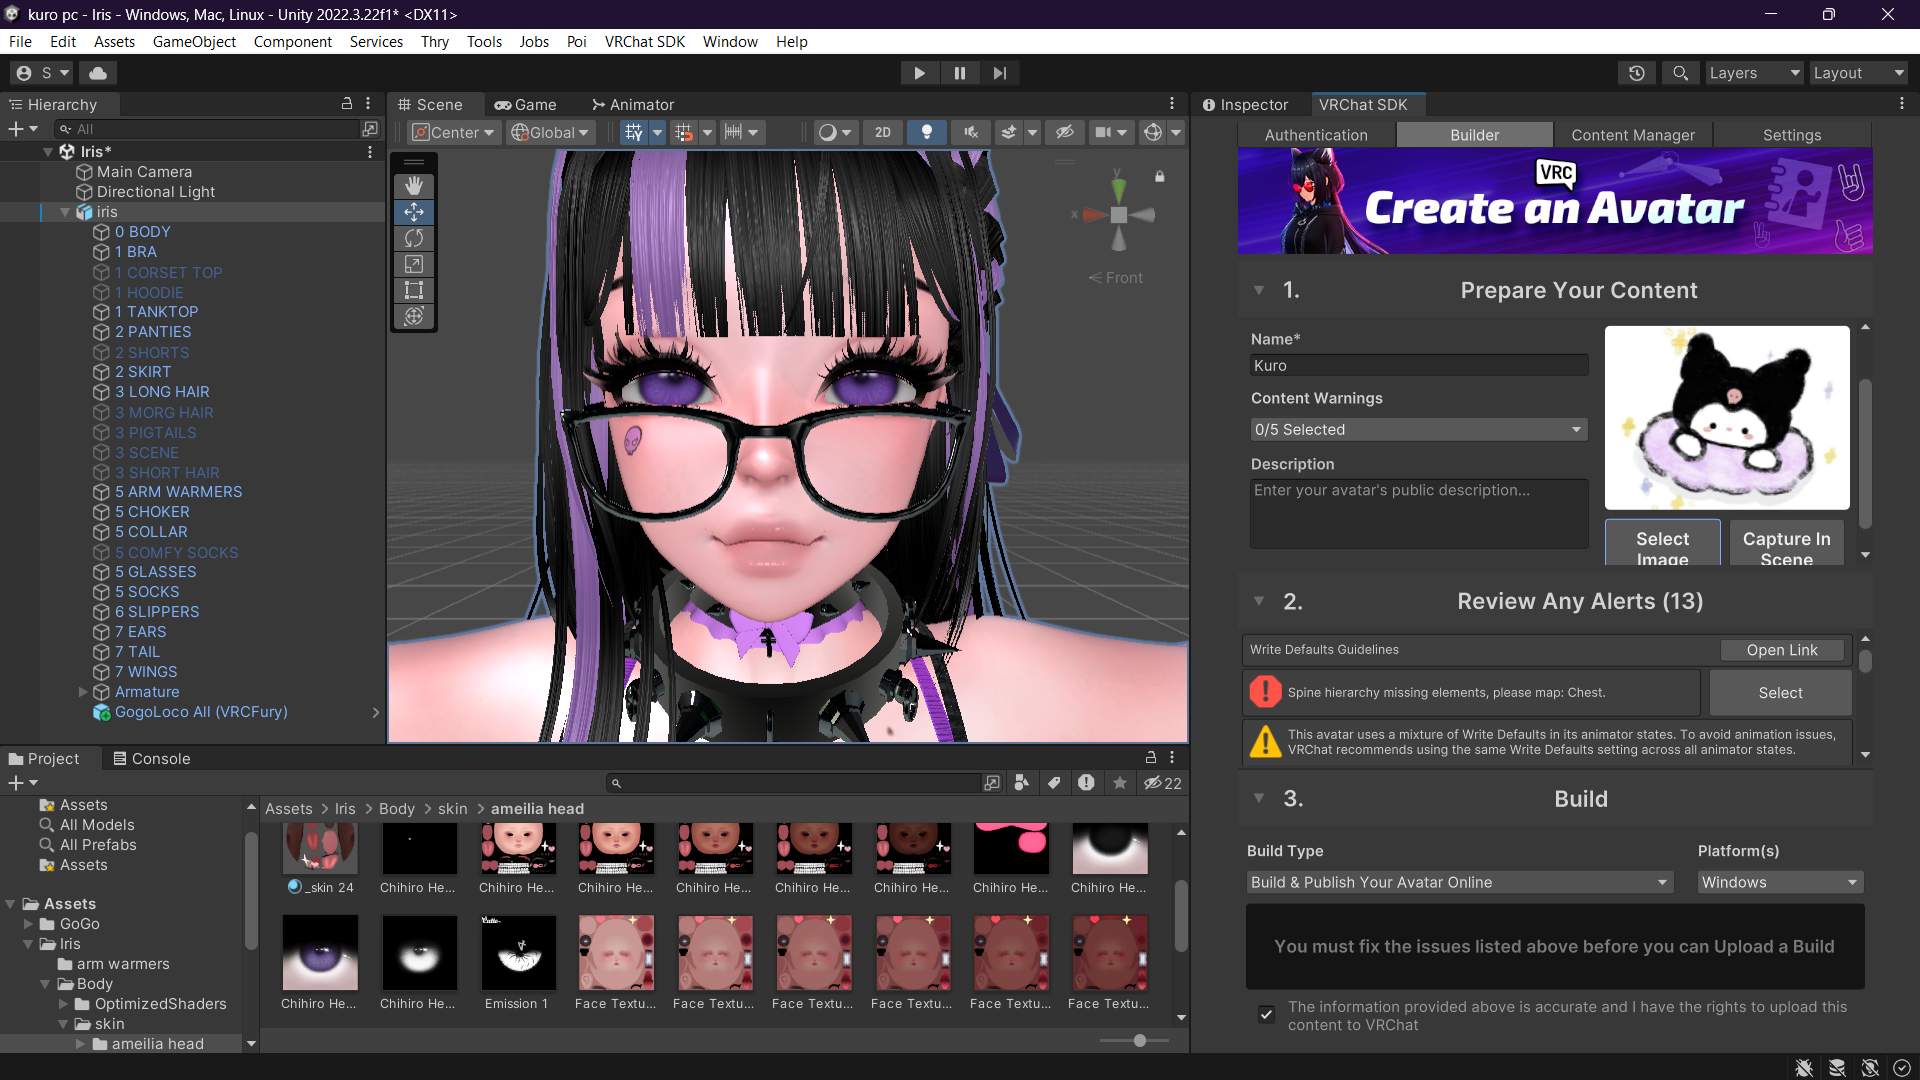Click Capture In Scene button
Screen dimensions: 1920x1080
[1786, 542]
